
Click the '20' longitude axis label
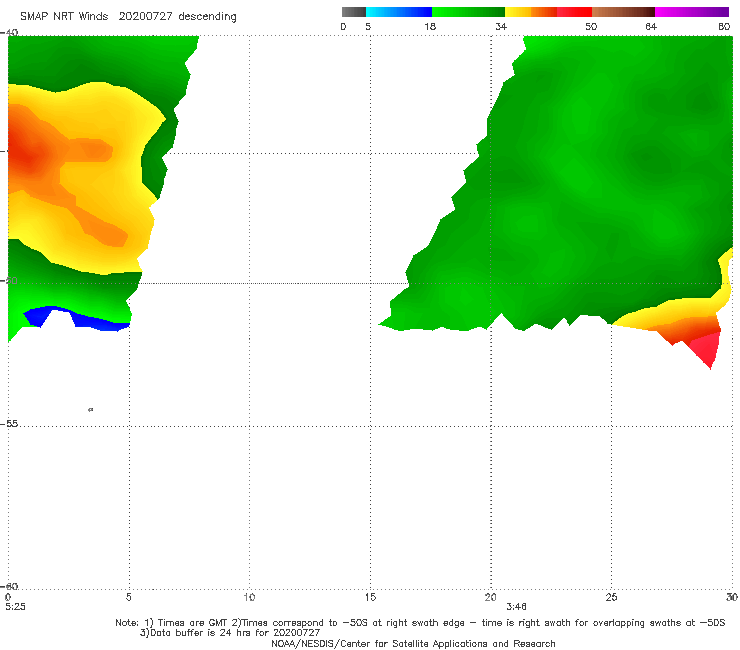pos(490,598)
